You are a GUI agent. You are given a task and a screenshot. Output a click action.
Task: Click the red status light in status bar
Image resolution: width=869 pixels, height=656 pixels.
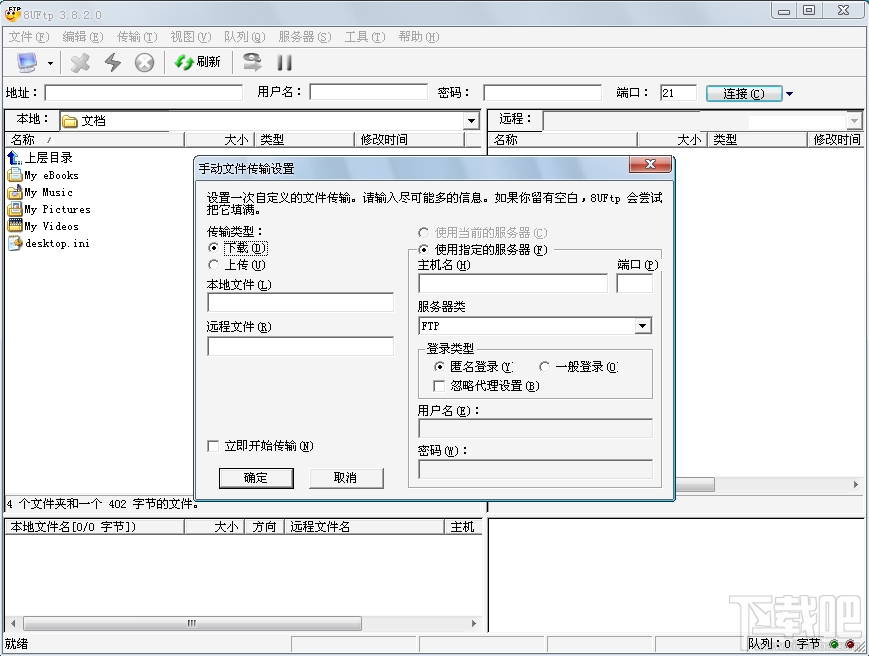[850, 644]
